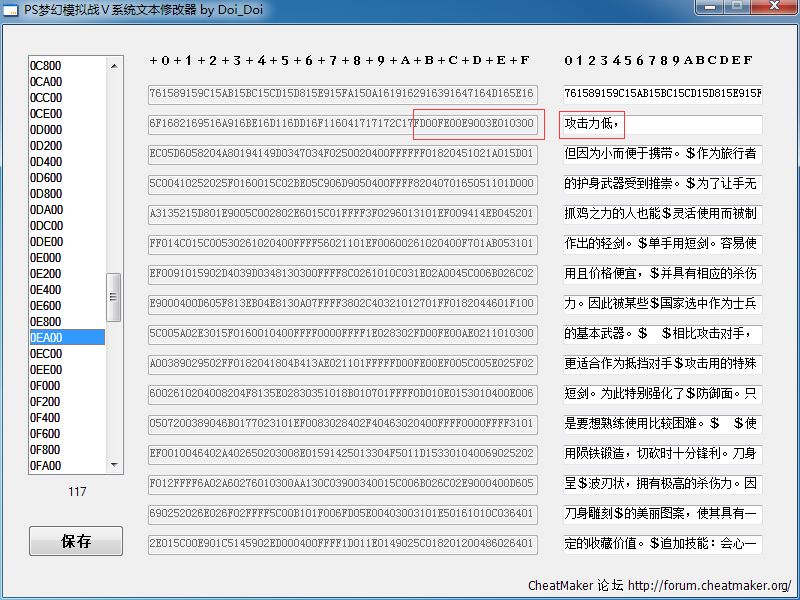Screen dimensions: 800x600
Task: Click the Save (保存) button
Action: tap(76, 541)
